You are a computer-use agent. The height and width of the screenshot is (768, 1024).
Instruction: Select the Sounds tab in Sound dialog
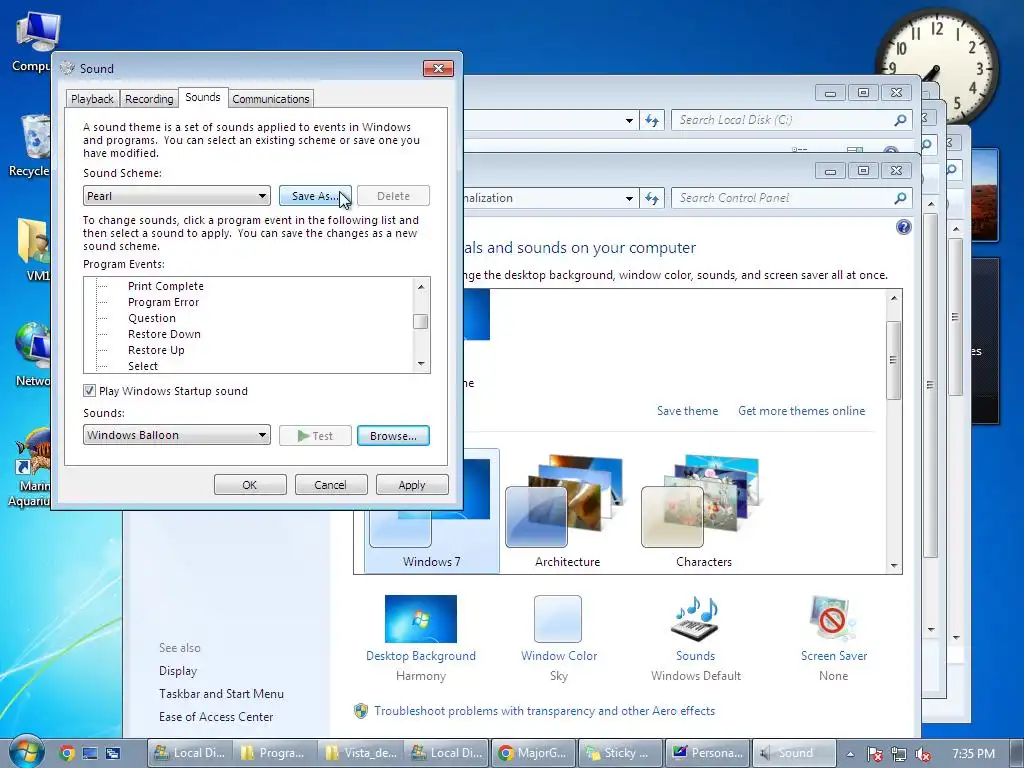(202, 97)
